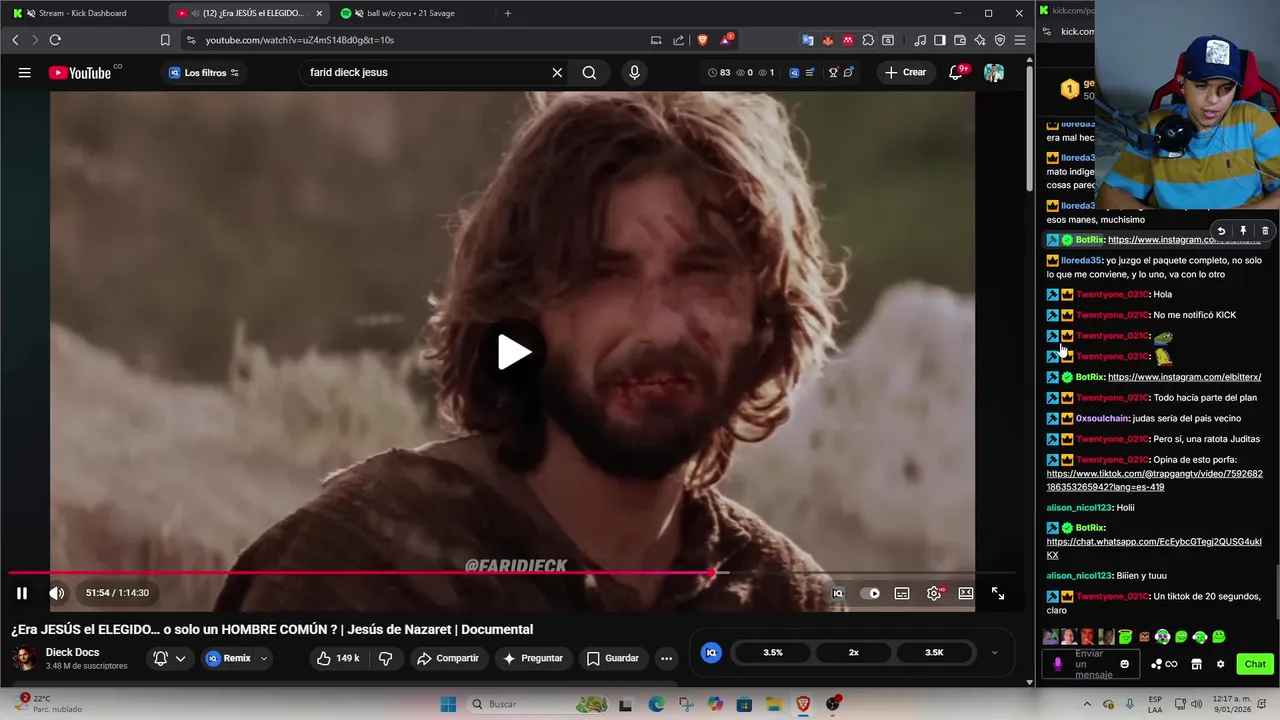This screenshot has height=720, width=1280.
Task: Pin the hovered chat message
Action: (x=1243, y=231)
